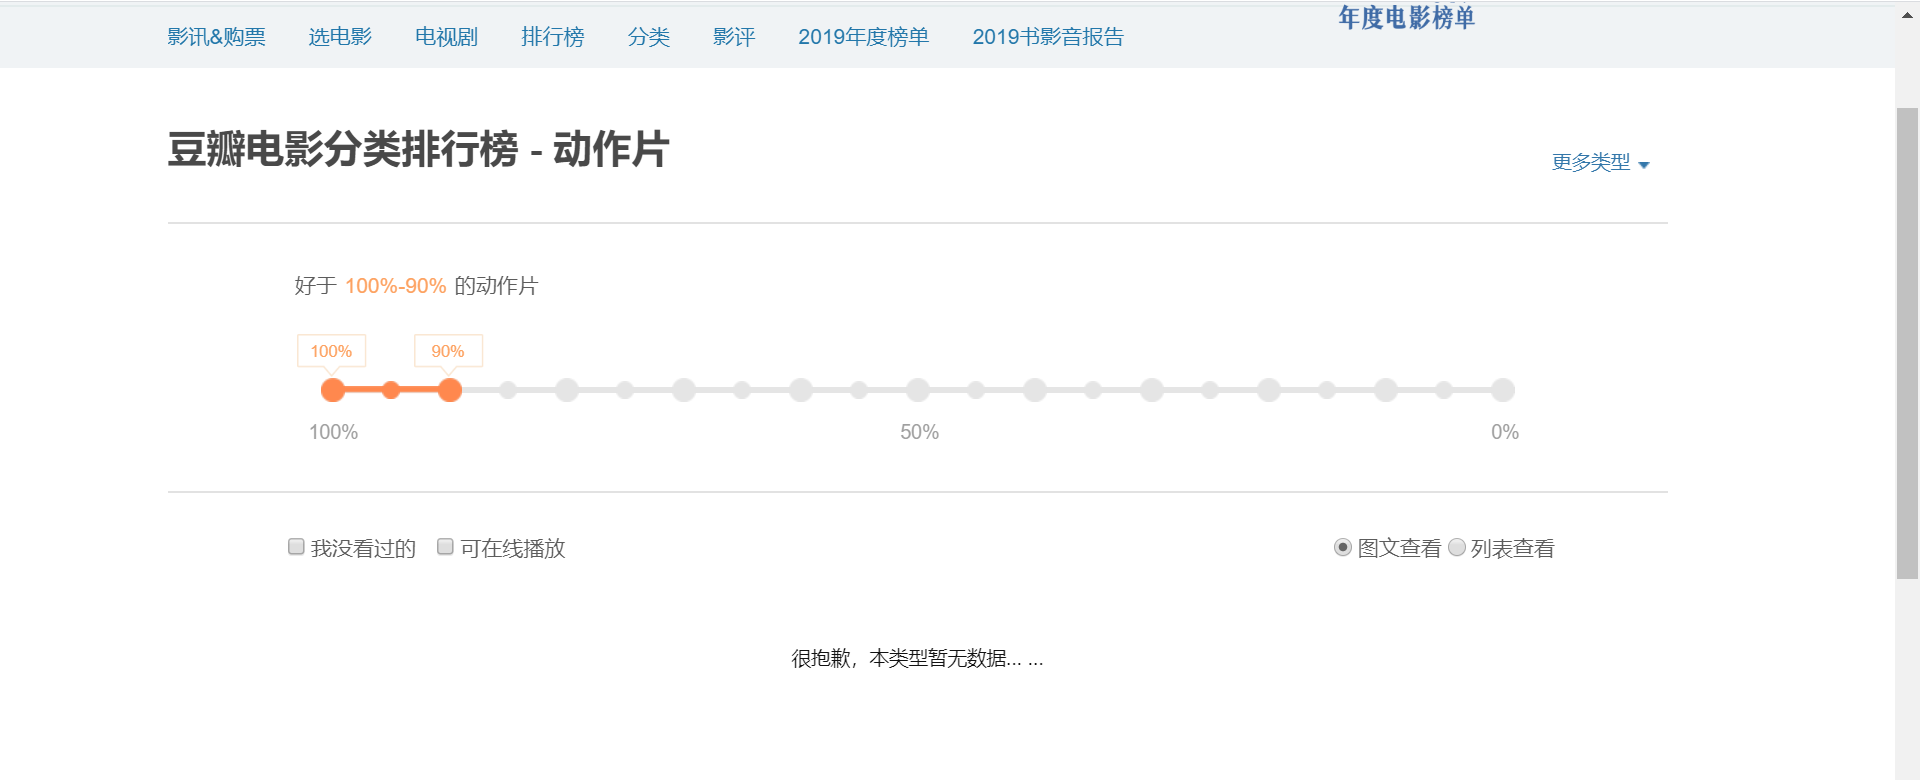Open the 2019年度榜单 link
The image size is (1920, 780).
point(863,37)
